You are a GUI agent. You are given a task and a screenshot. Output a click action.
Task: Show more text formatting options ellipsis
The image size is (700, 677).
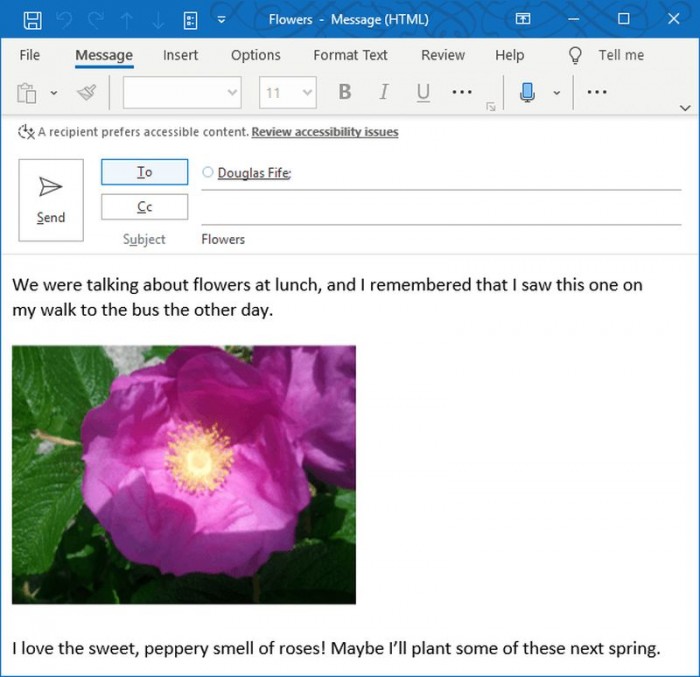point(462,92)
